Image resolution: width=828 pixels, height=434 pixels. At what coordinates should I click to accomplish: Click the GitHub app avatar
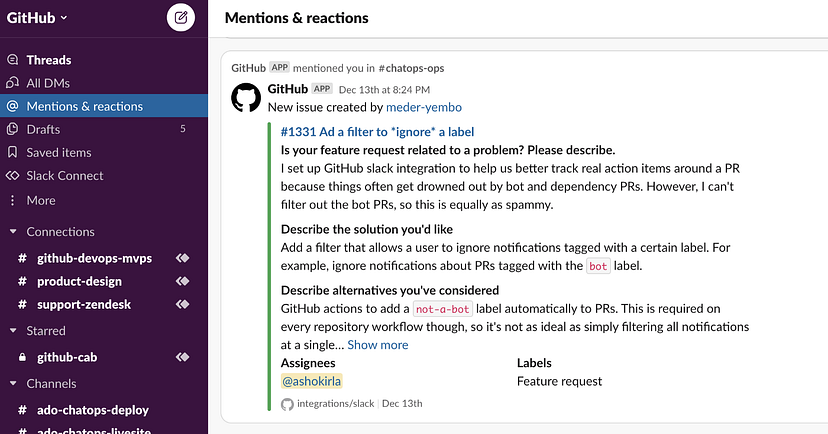tap(246, 98)
